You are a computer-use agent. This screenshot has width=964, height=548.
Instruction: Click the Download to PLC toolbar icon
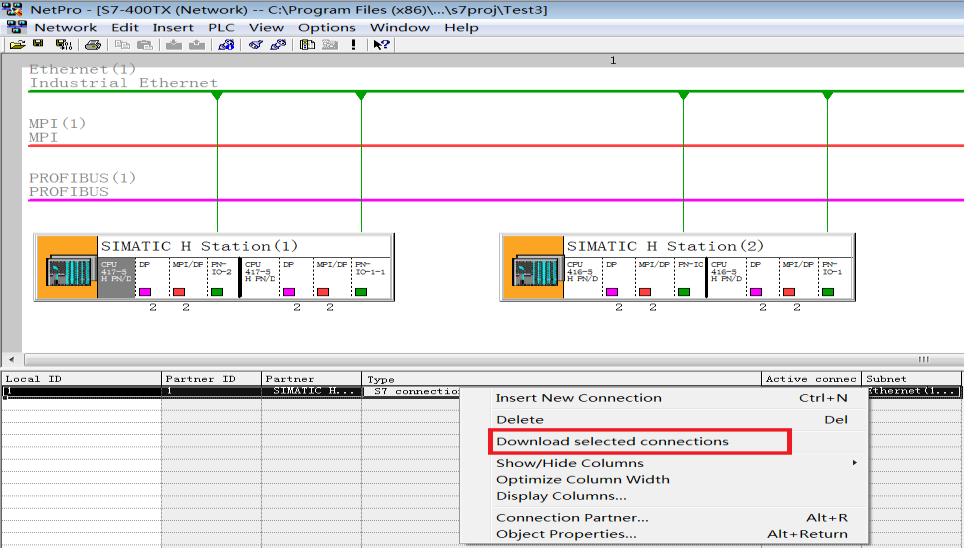[174, 44]
